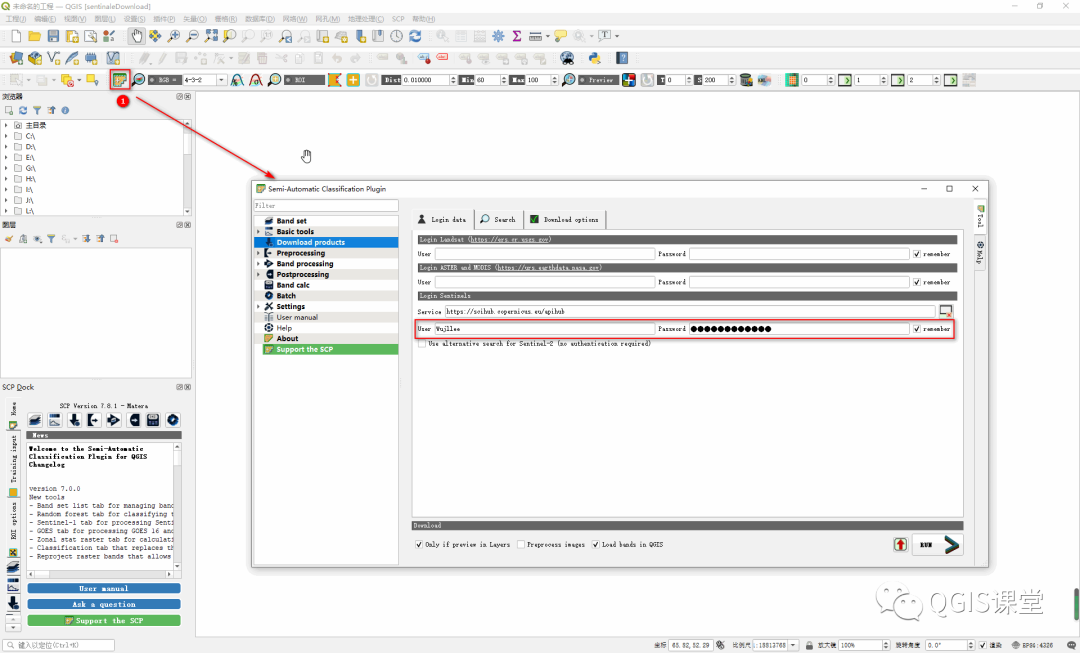Screen dimensions: 1080x653
Task: Select the Login data tab
Action: pyautogui.click(x=443, y=220)
